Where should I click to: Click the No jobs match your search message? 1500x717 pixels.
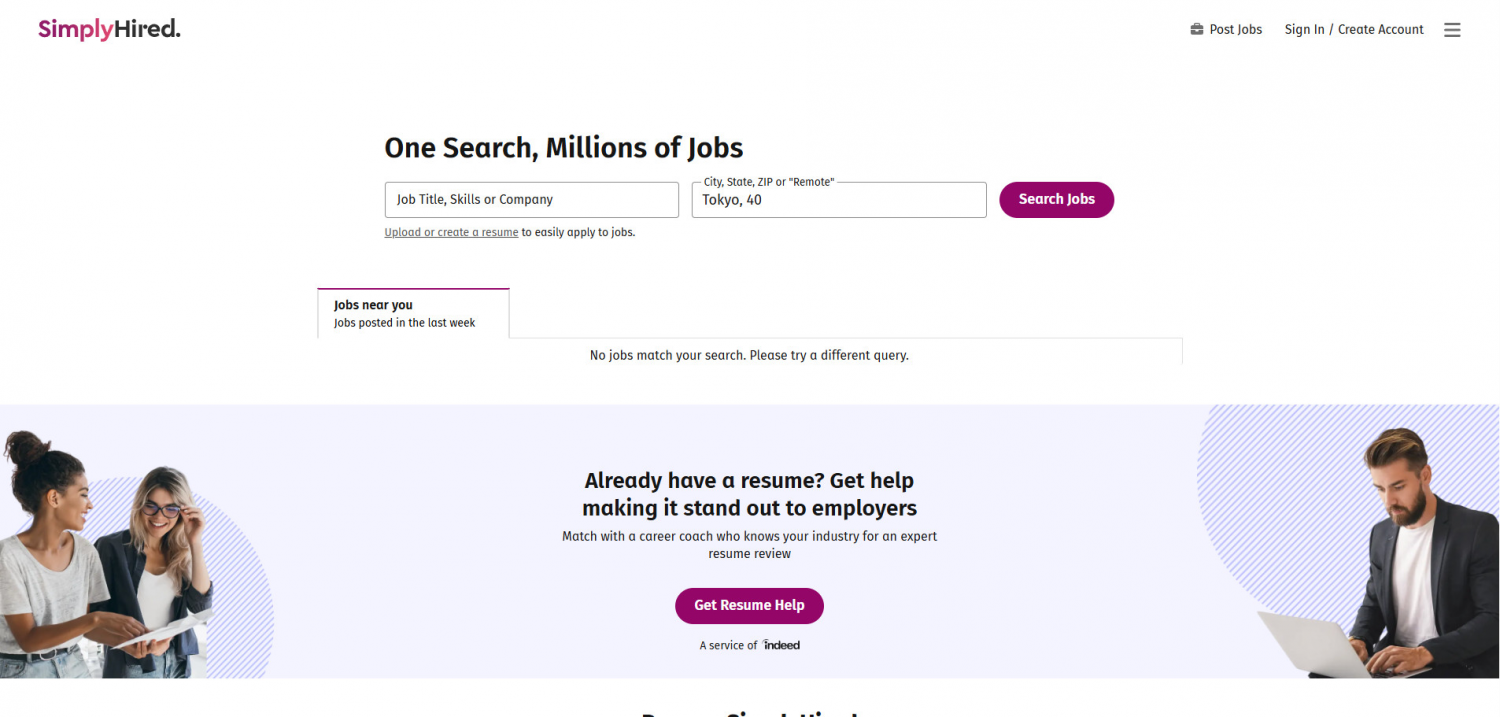click(749, 355)
